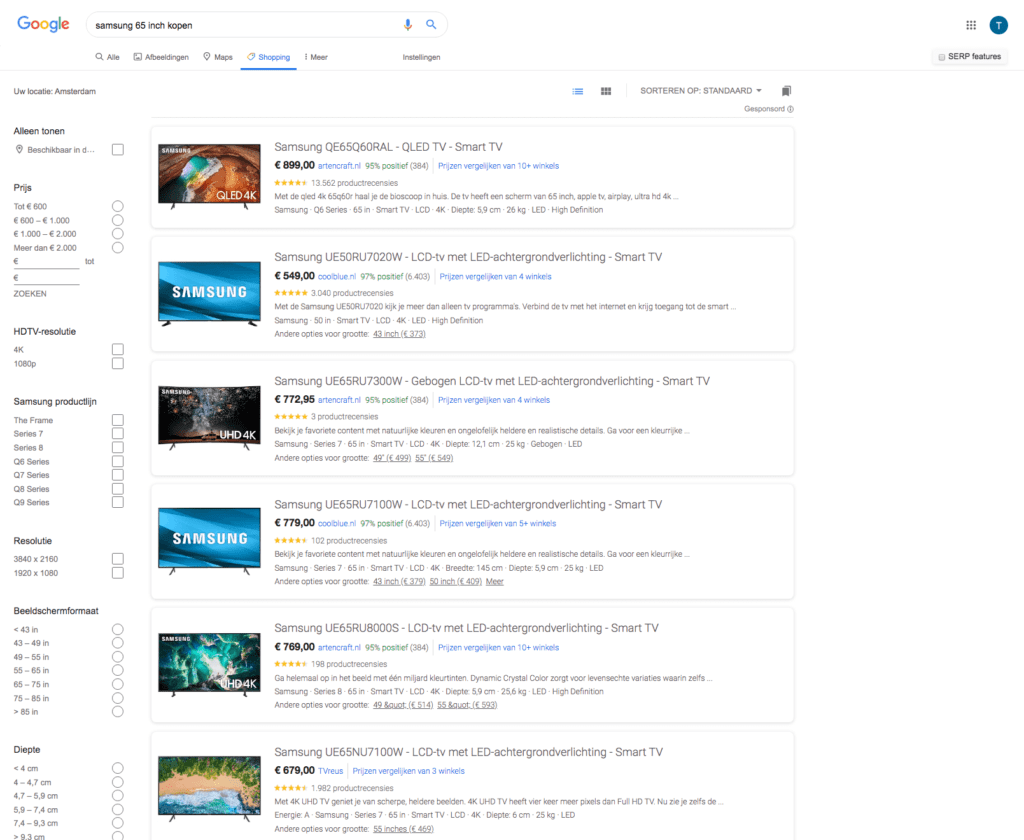Click the minimum price input field

(x=46, y=261)
